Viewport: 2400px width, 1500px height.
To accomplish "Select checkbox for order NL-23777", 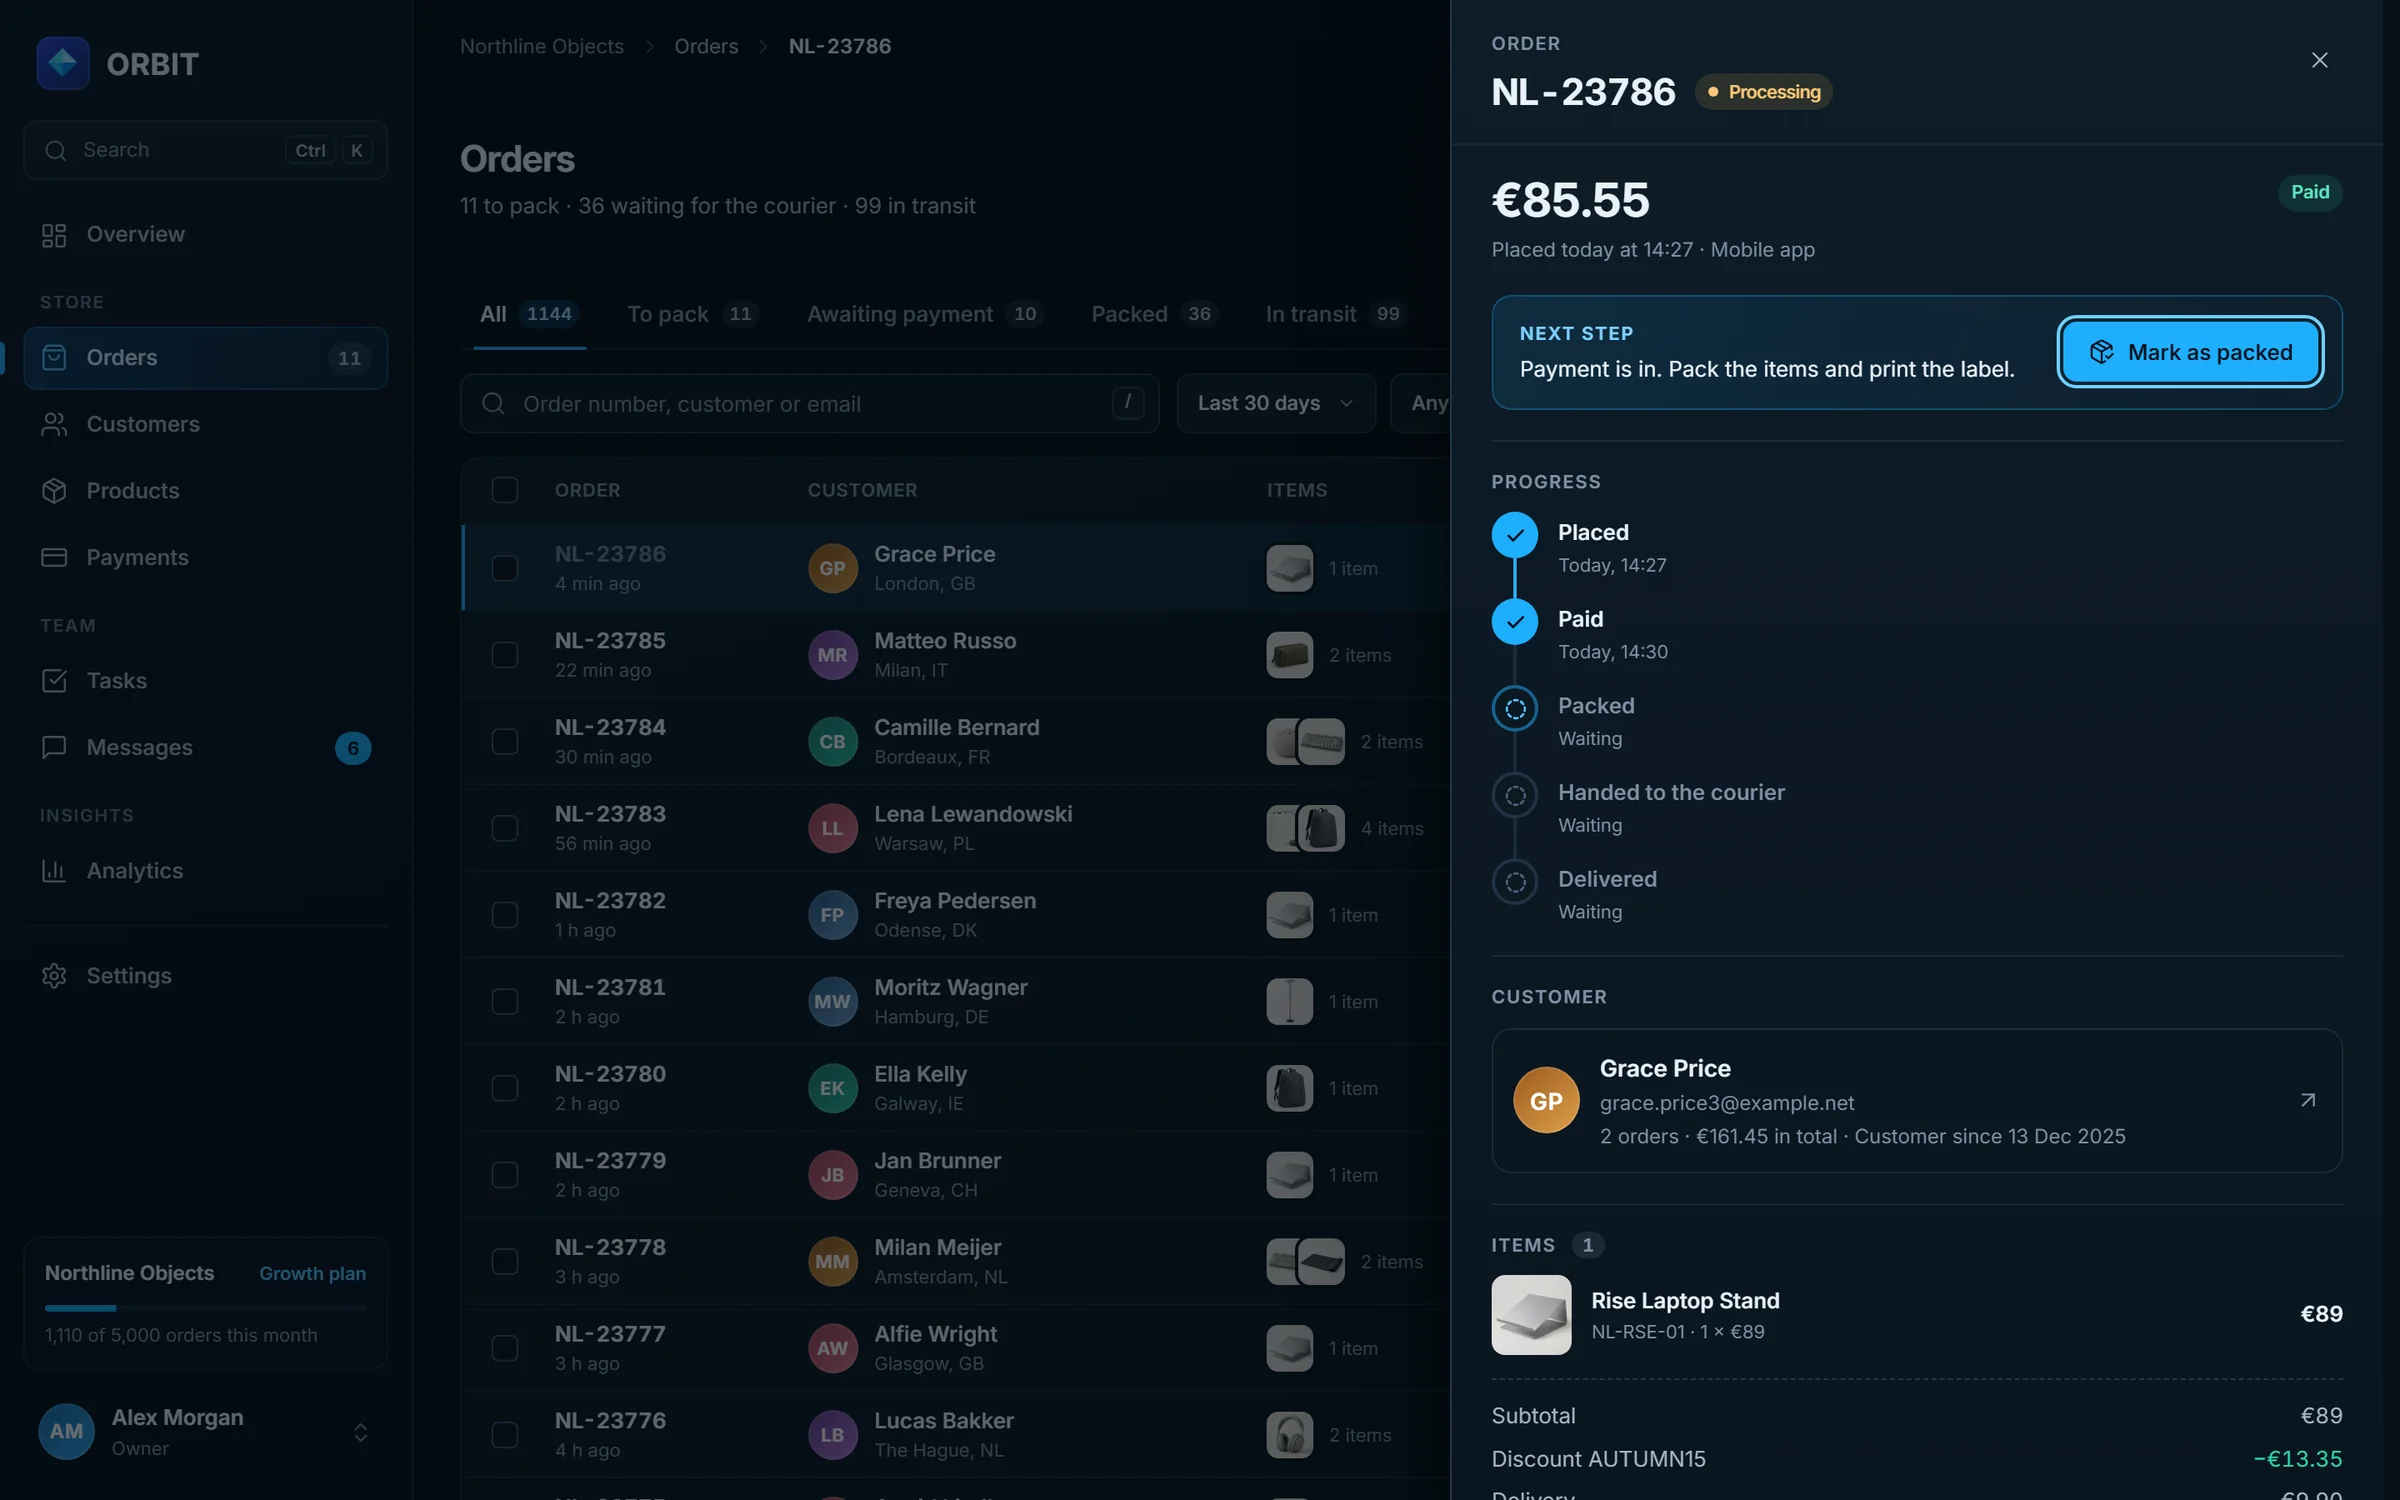I will coord(504,1348).
